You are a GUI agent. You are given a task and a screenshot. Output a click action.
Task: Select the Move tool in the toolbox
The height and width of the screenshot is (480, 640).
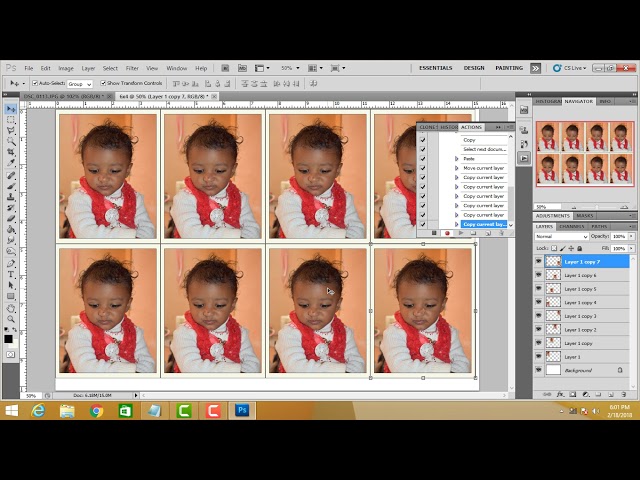point(11,109)
